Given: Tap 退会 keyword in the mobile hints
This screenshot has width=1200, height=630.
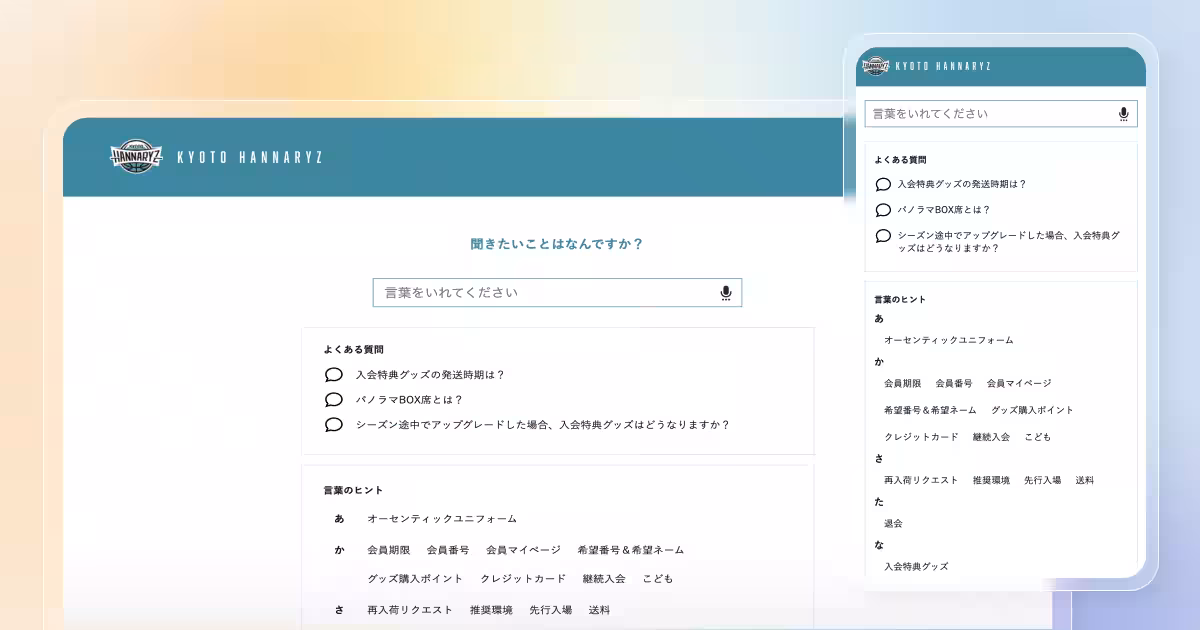Looking at the screenshot, I should [893, 523].
